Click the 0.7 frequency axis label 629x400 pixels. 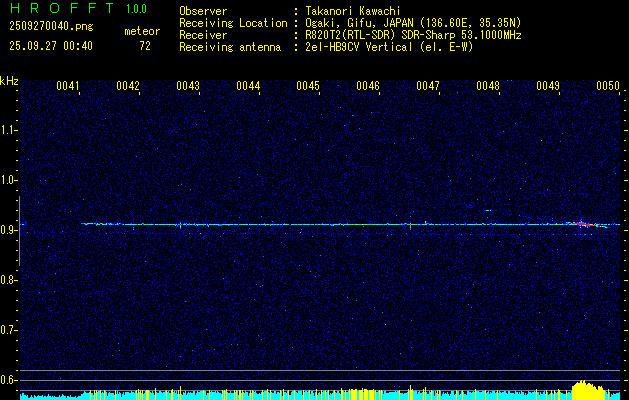click(9, 330)
